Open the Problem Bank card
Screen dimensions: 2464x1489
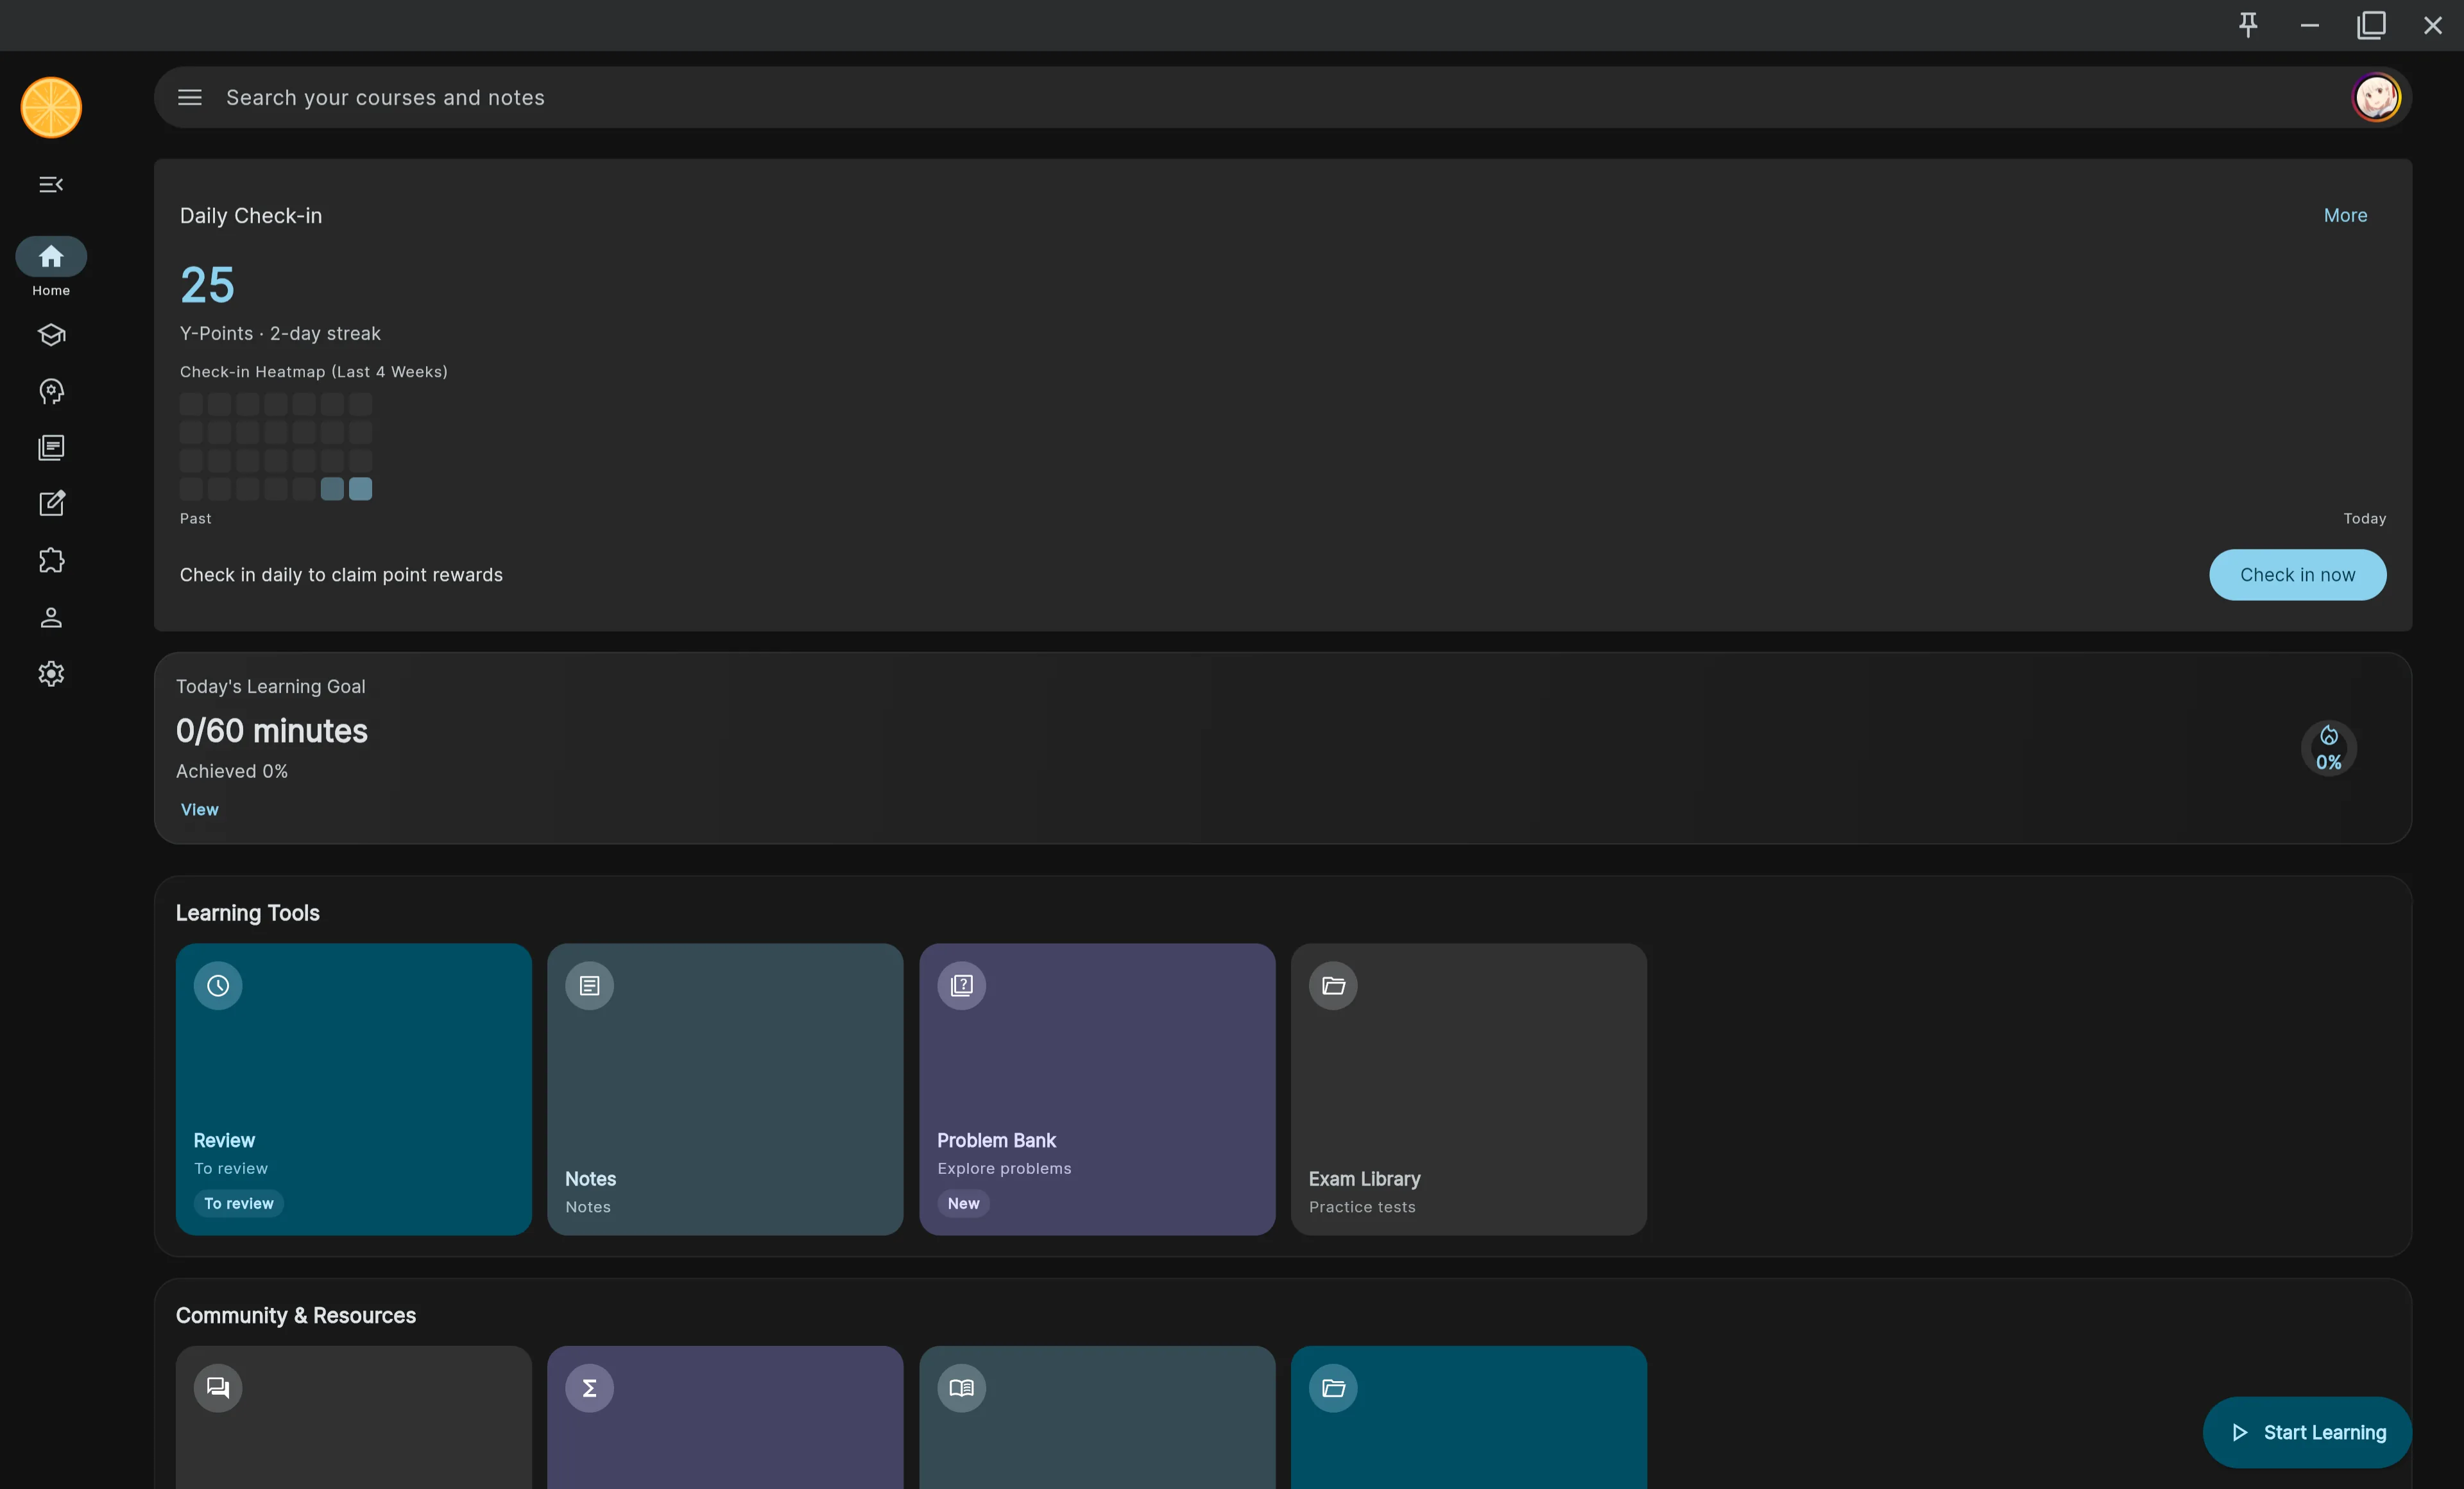tap(1097, 1088)
